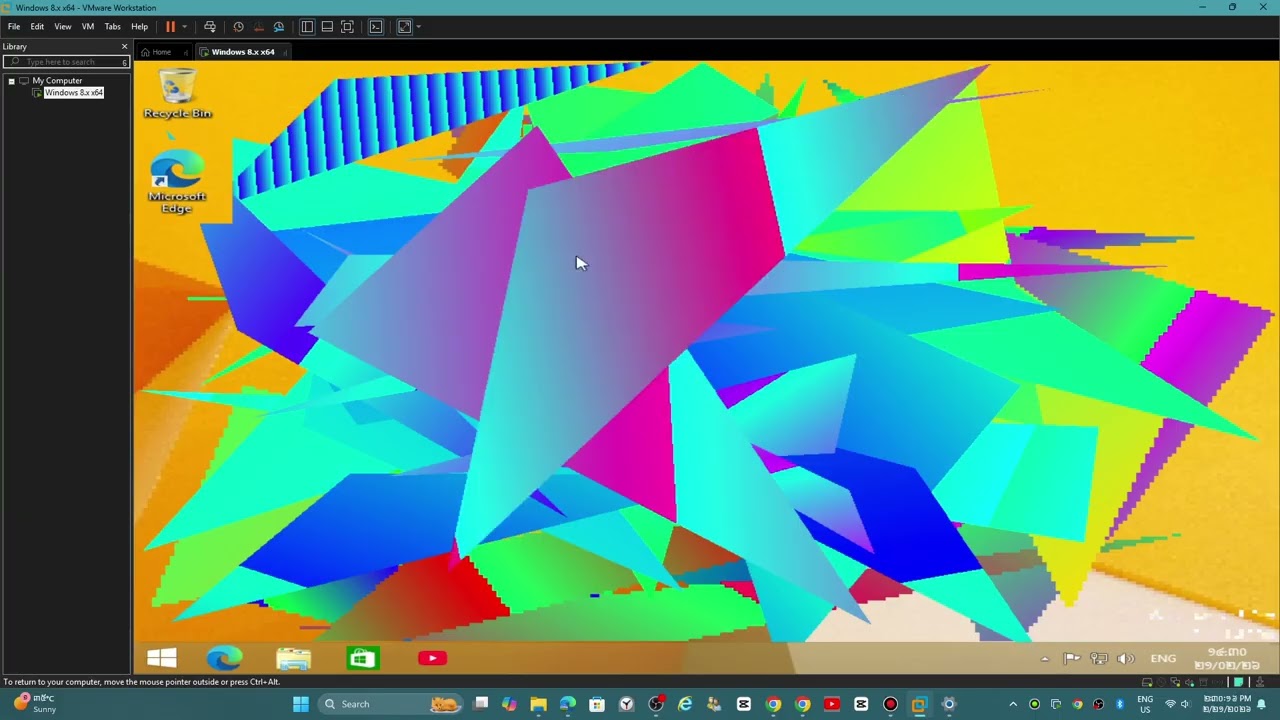Open the VM menu
Image resolution: width=1280 pixels, height=720 pixels.
pos(88,27)
